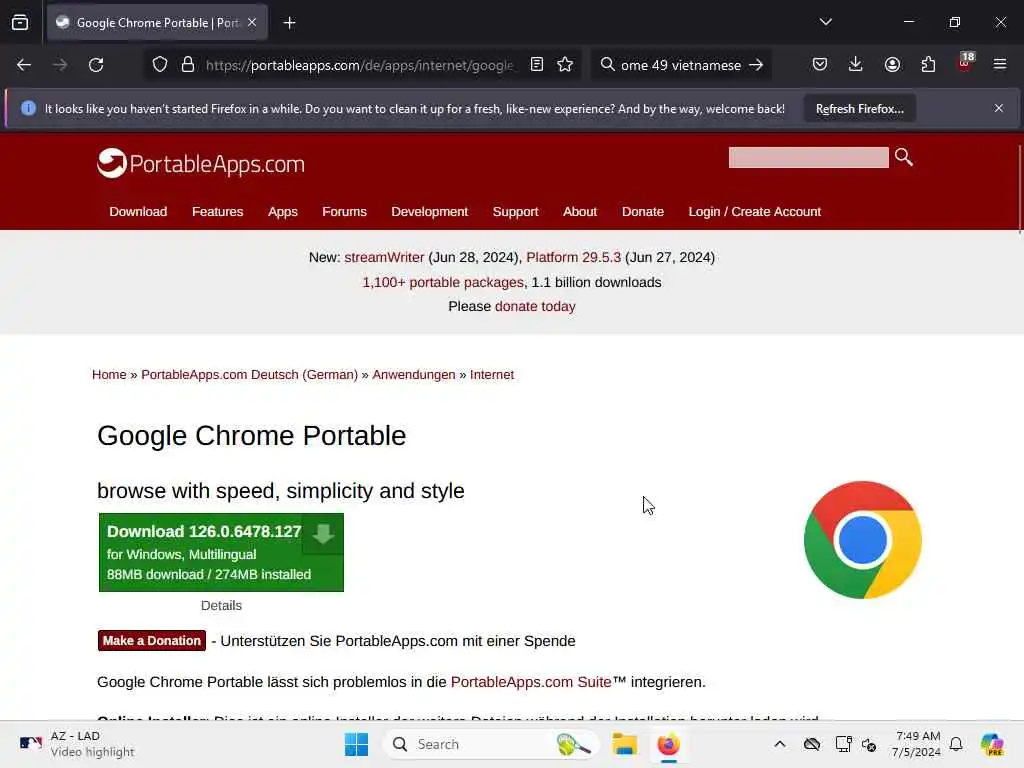Open File Explorer from taskbar
This screenshot has width=1024, height=768.
click(624, 744)
